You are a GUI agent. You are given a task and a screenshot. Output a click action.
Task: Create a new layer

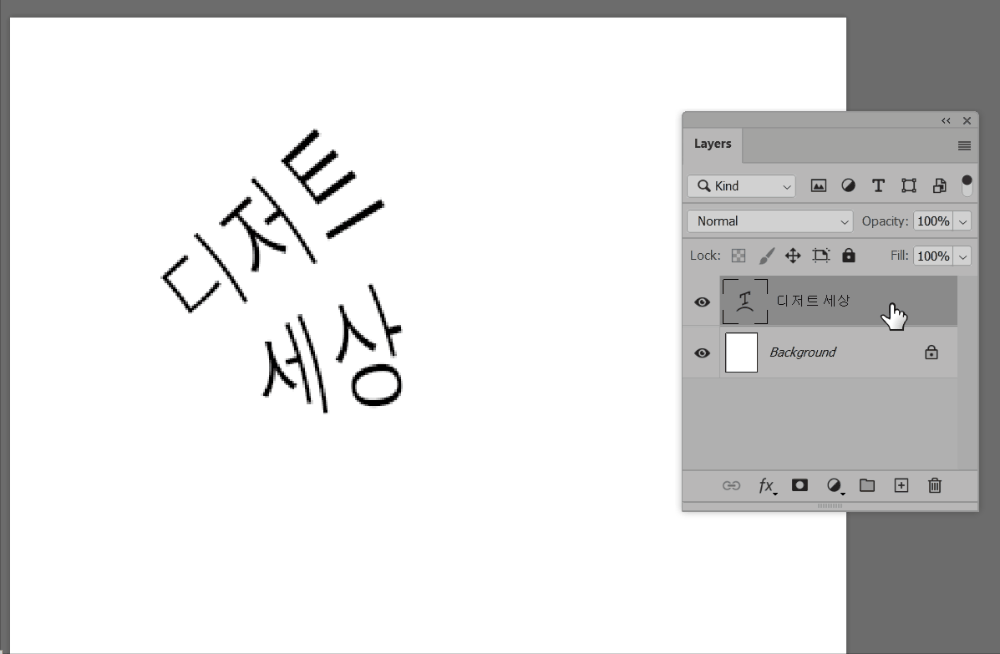(x=901, y=486)
